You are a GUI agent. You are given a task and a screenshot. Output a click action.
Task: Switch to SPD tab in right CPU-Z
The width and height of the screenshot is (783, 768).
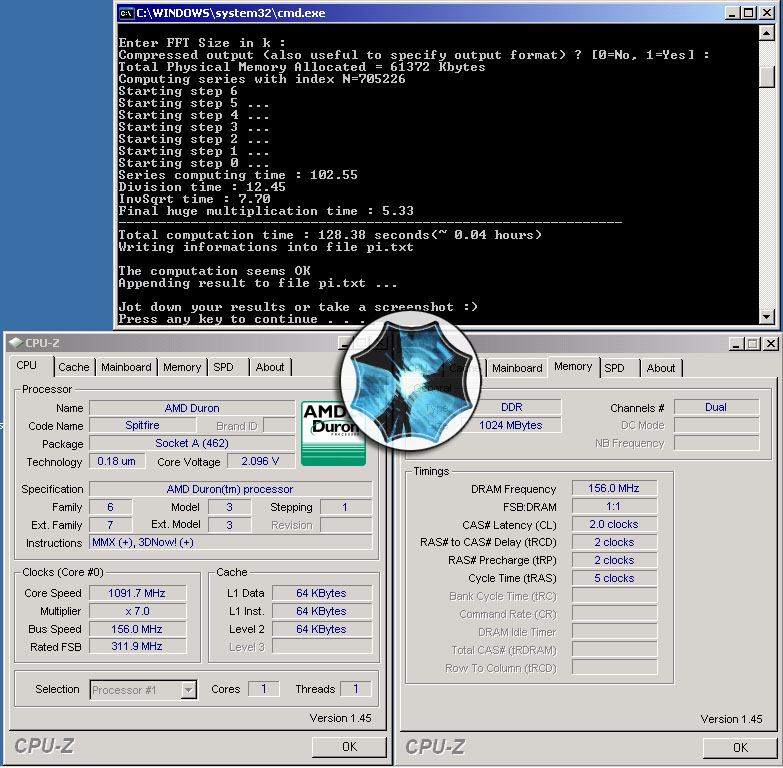614,368
